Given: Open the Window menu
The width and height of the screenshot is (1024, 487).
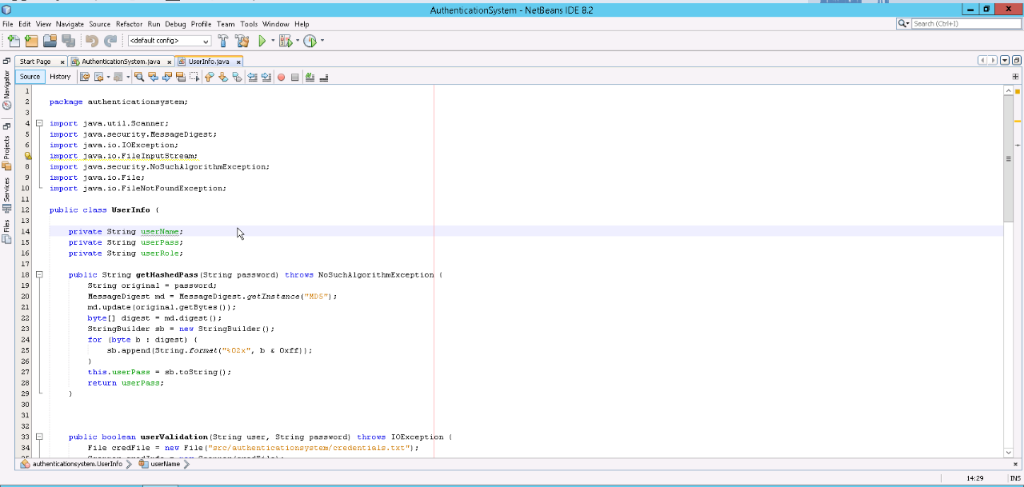Looking at the screenshot, I should [x=276, y=24].
